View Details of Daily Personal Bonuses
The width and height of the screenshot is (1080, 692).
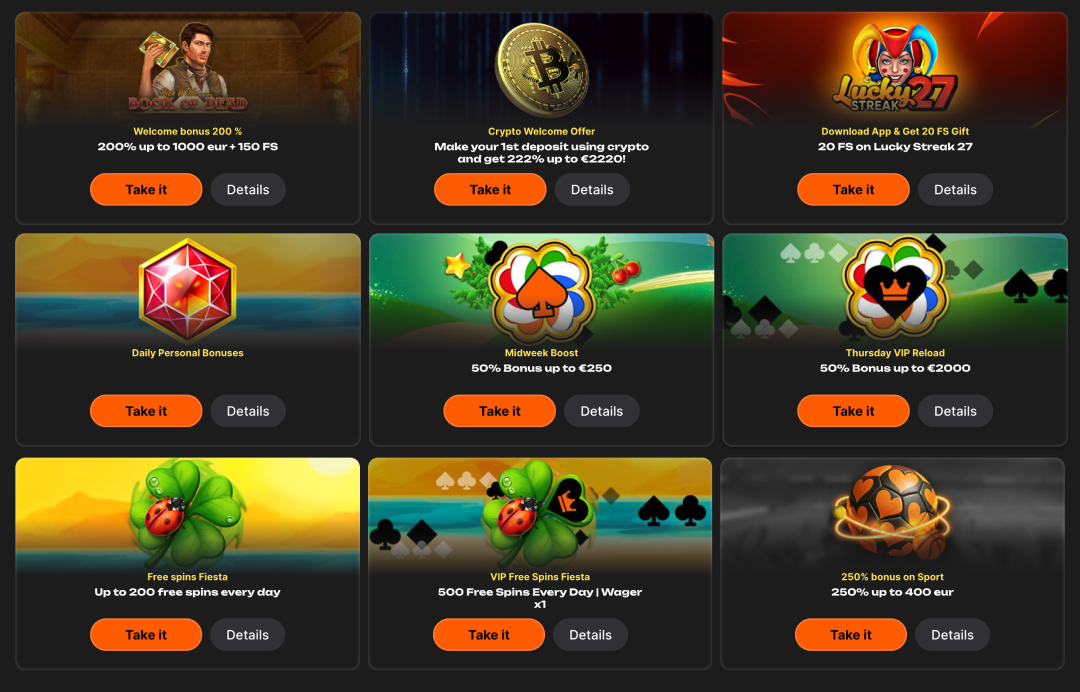point(248,411)
